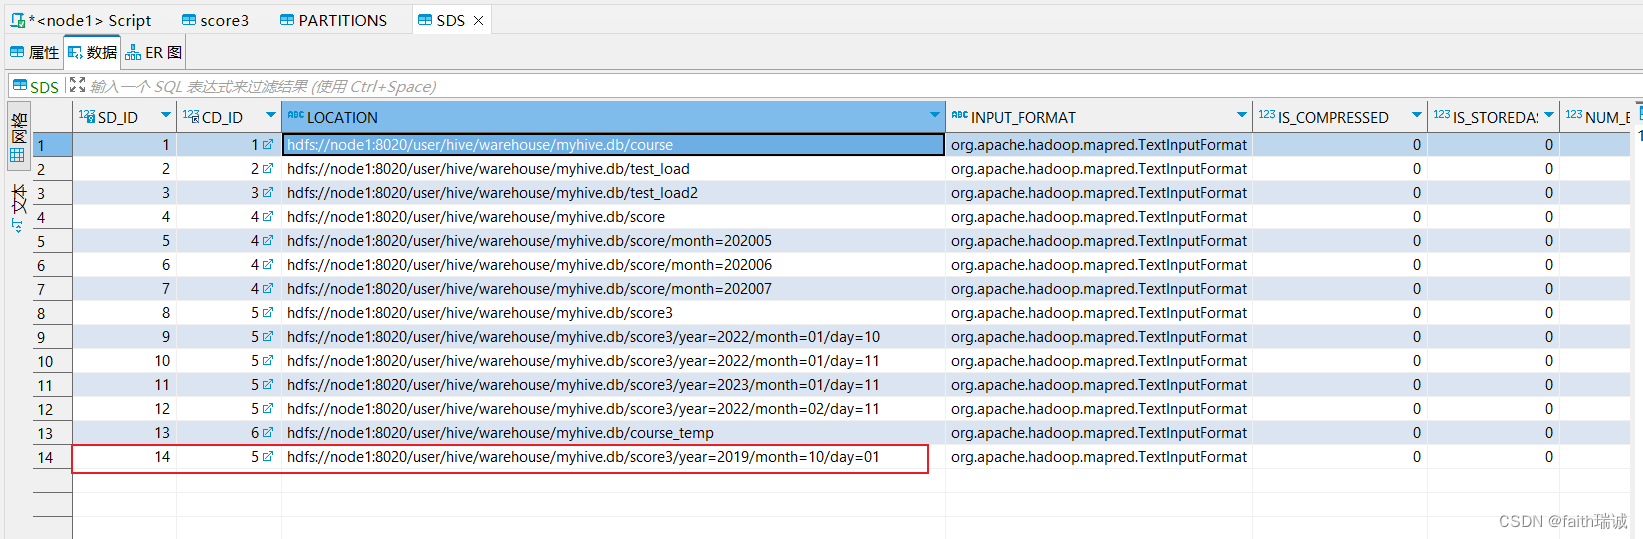Select the cell ending in test_load
Screen dimensions: 1643x539
[613, 169]
